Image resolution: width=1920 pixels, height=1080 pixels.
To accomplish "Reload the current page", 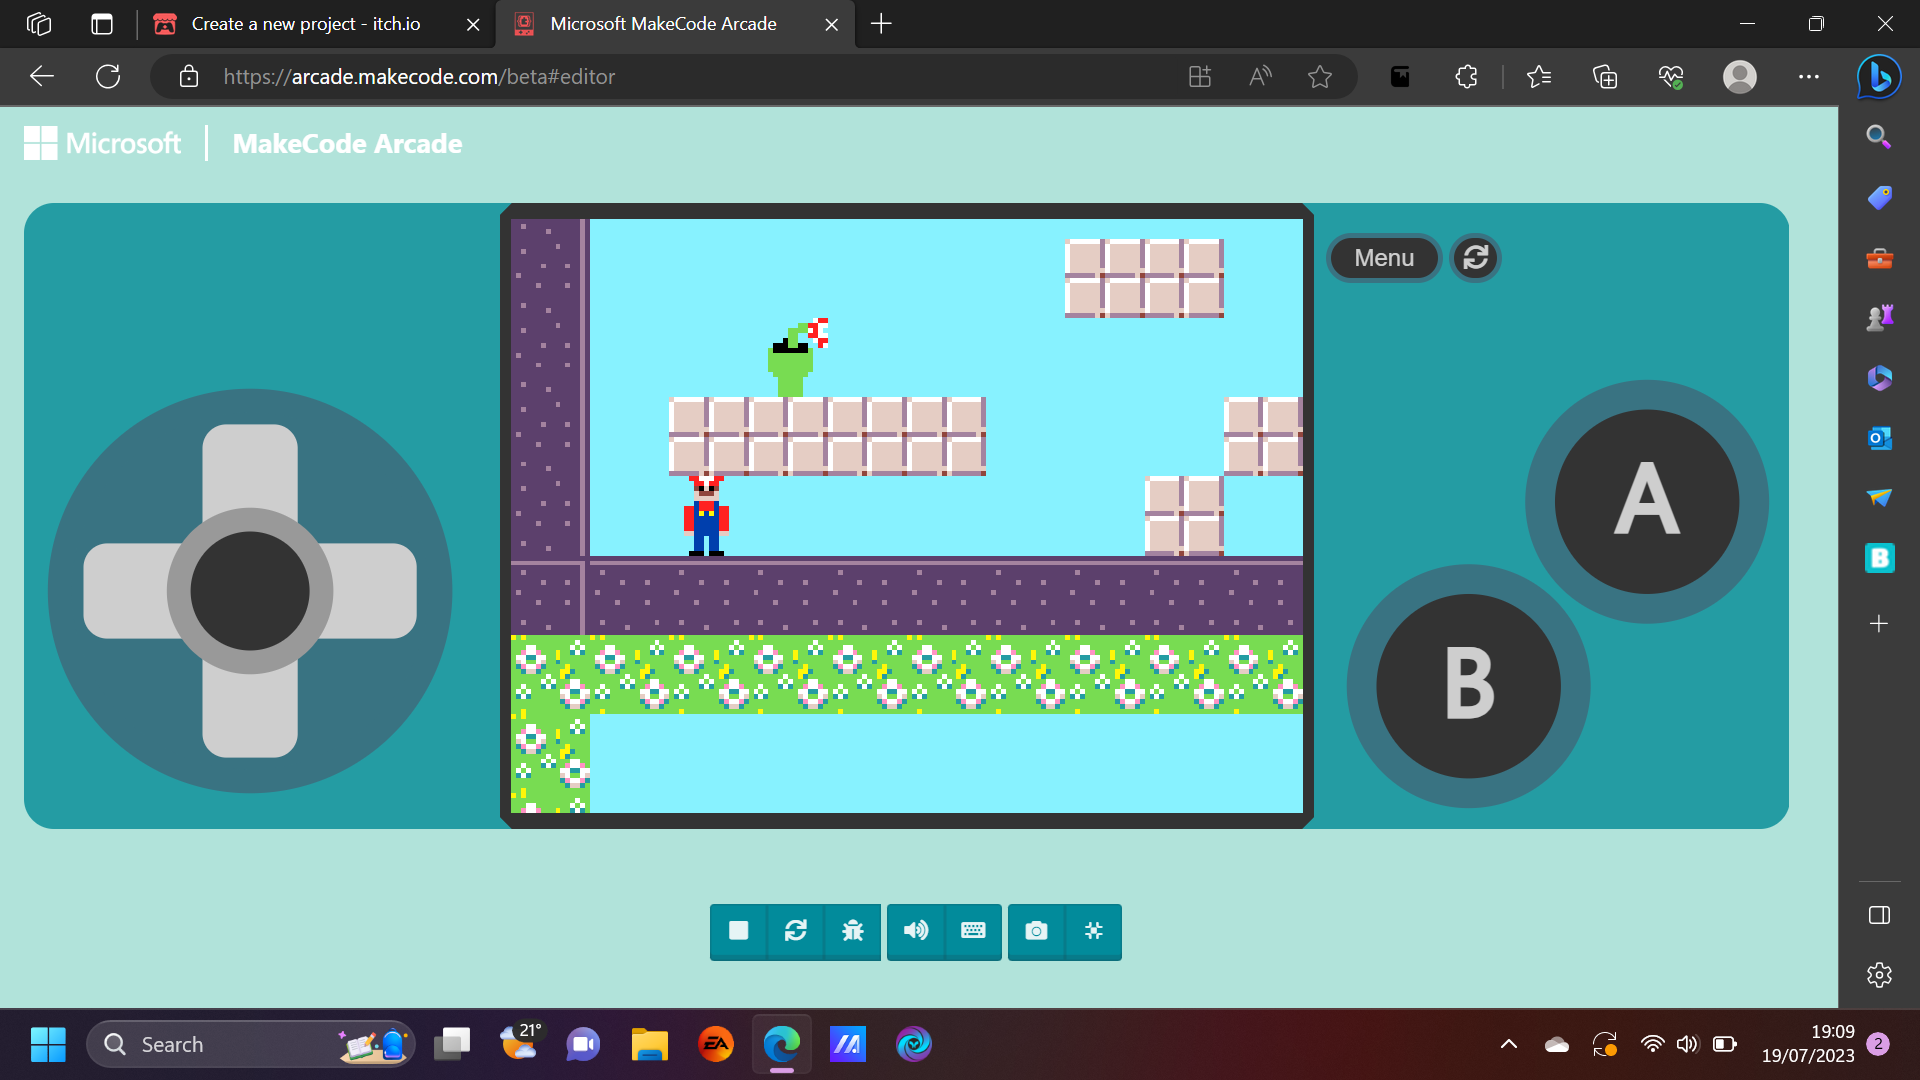I will click(108, 76).
